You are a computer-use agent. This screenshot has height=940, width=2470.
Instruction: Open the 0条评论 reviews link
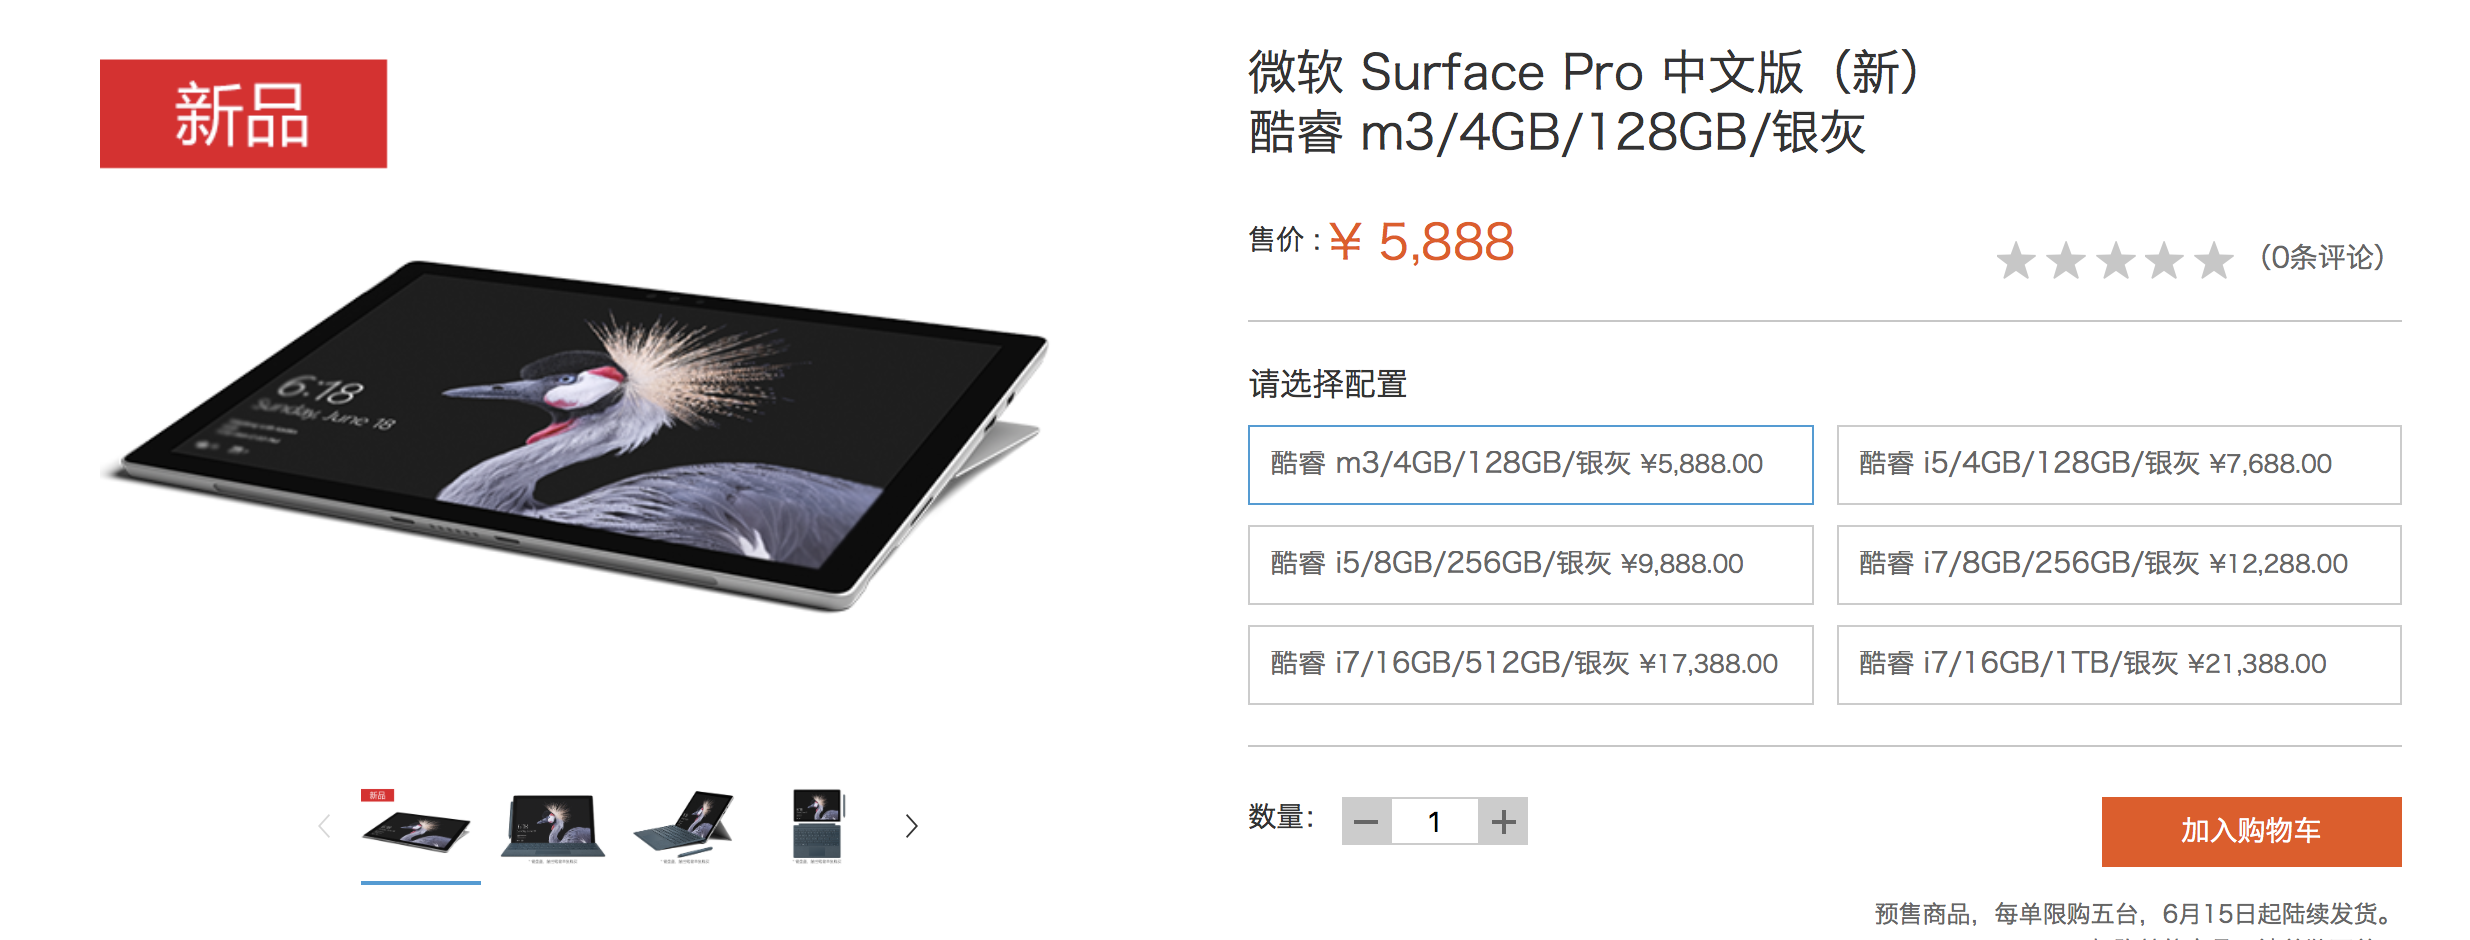2322,258
